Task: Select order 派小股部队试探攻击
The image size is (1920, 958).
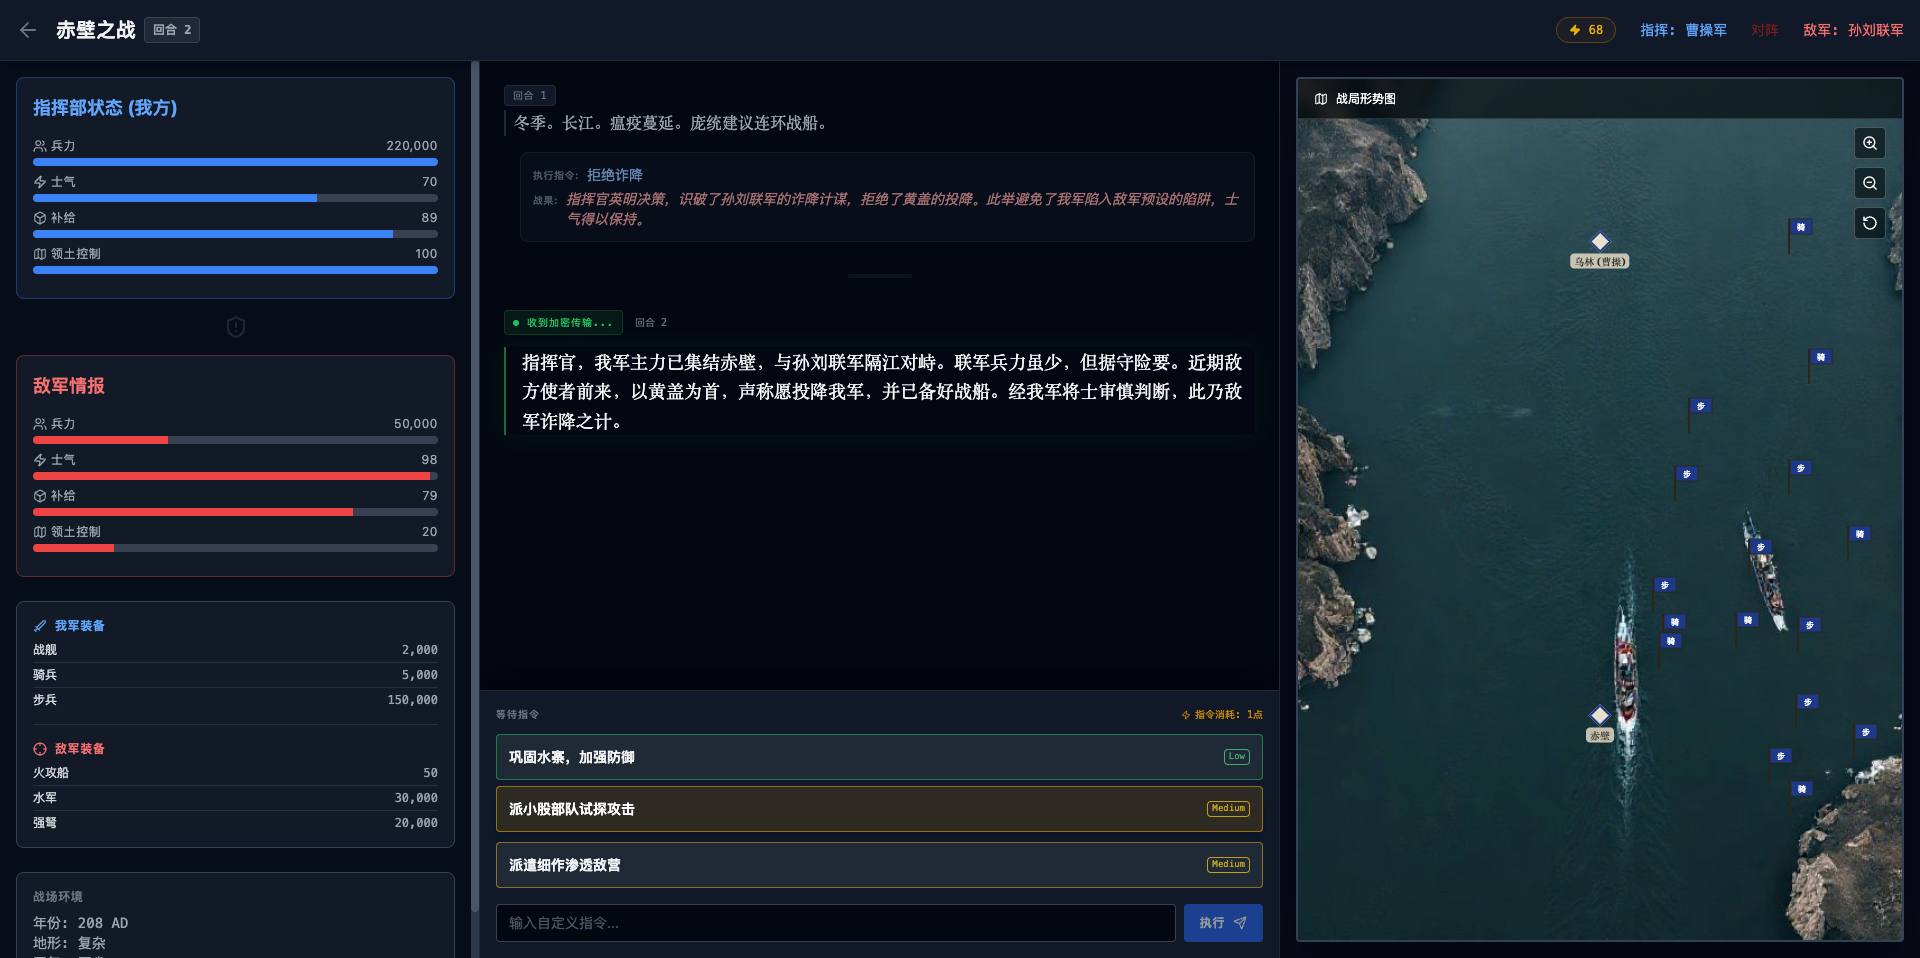Action: pyautogui.click(x=878, y=809)
